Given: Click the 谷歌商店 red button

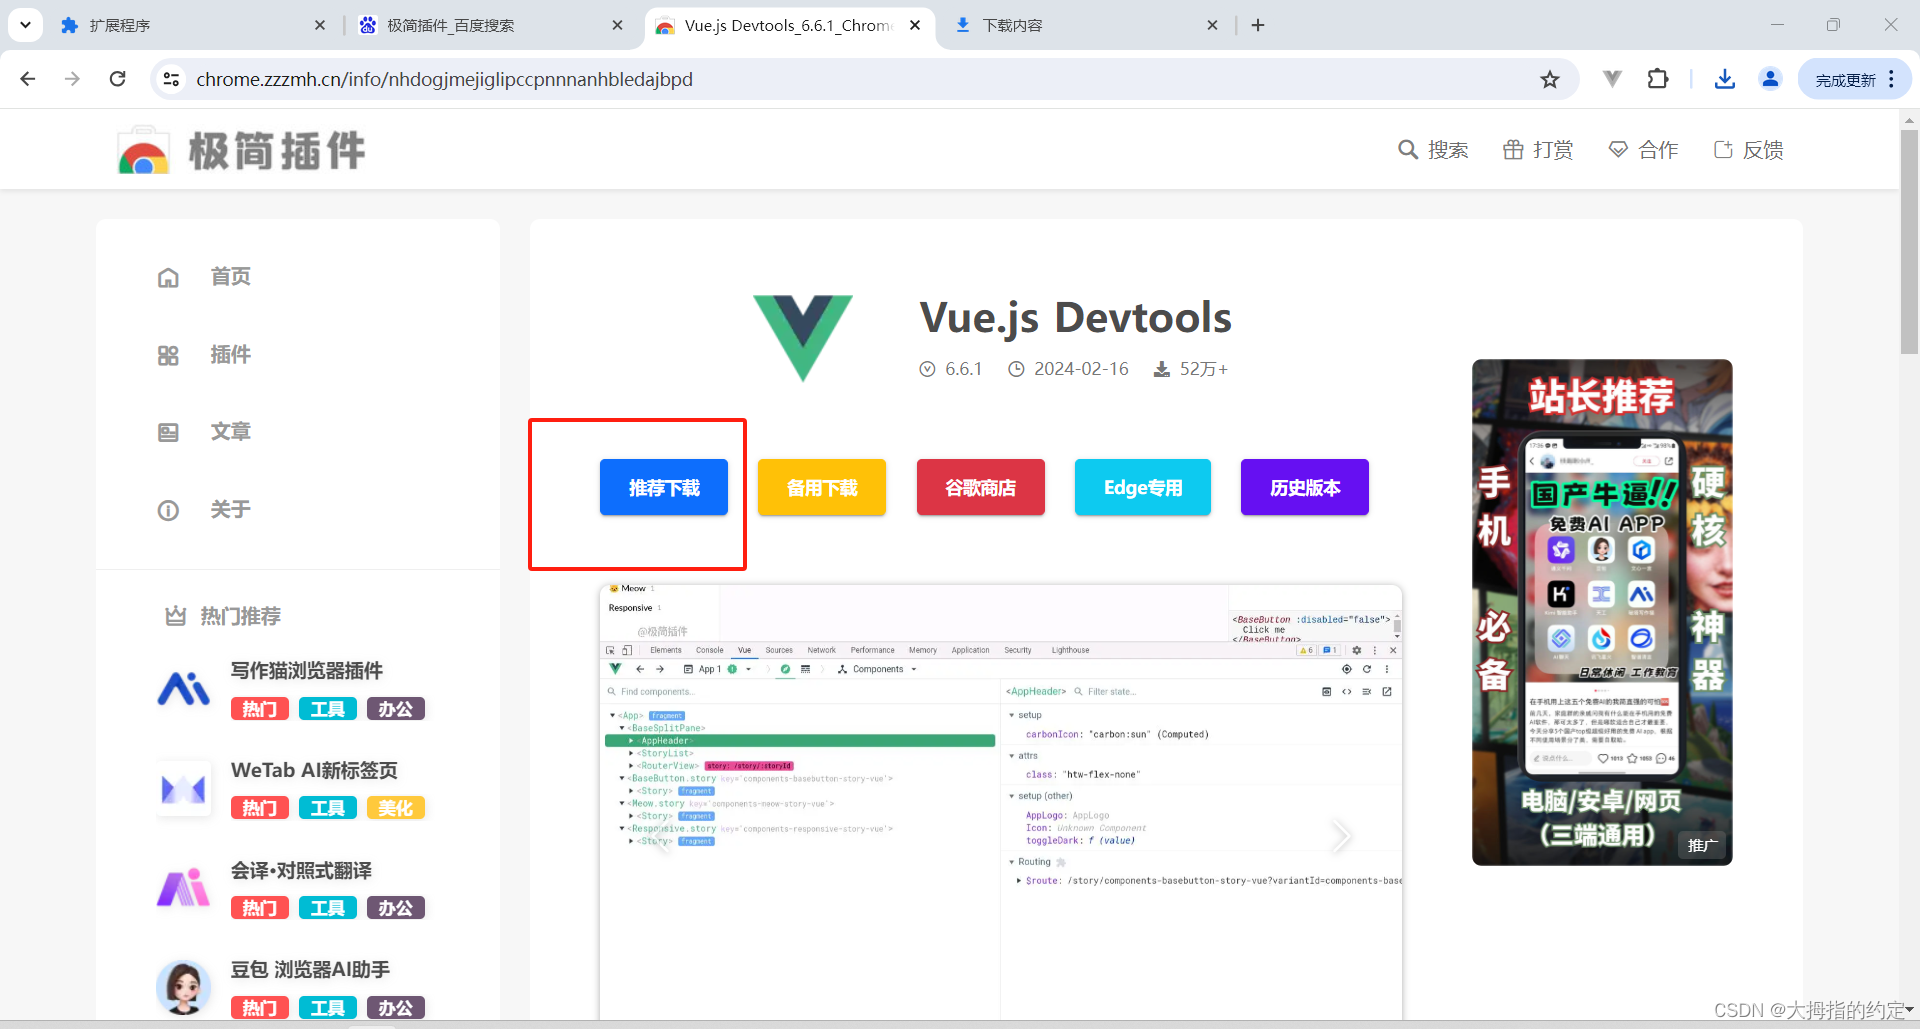Looking at the screenshot, I should pyautogui.click(x=981, y=488).
